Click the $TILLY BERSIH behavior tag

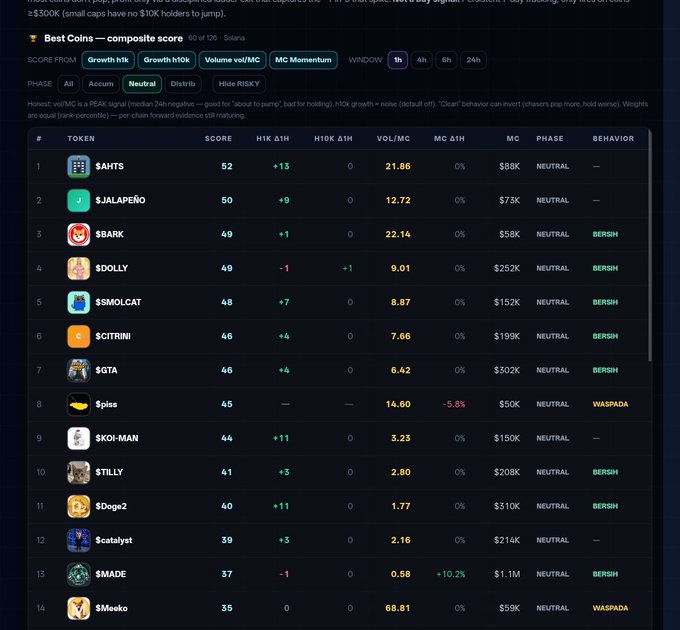[605, 472]
